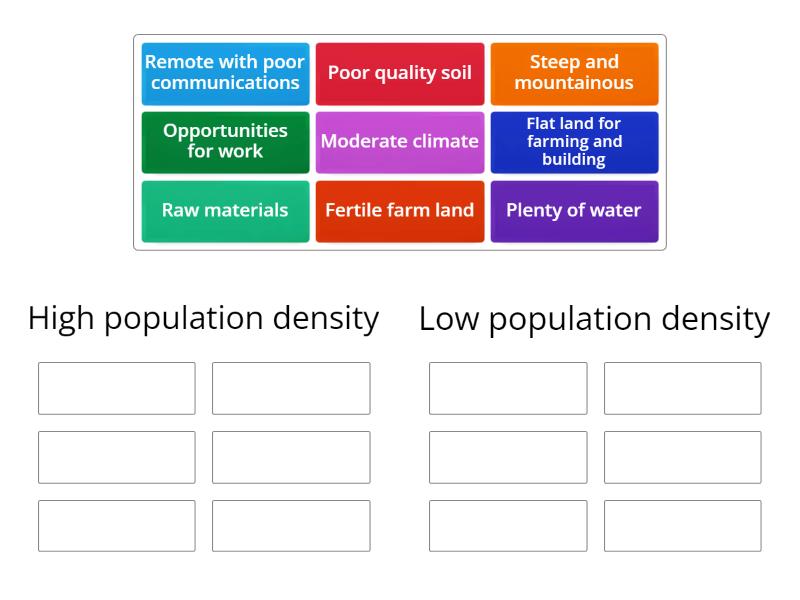Viewport: 800px width, 600px height.
Task: Click the 'Steep and mountainous' tile
Action: pyautogui.click(x=575, y=72)
